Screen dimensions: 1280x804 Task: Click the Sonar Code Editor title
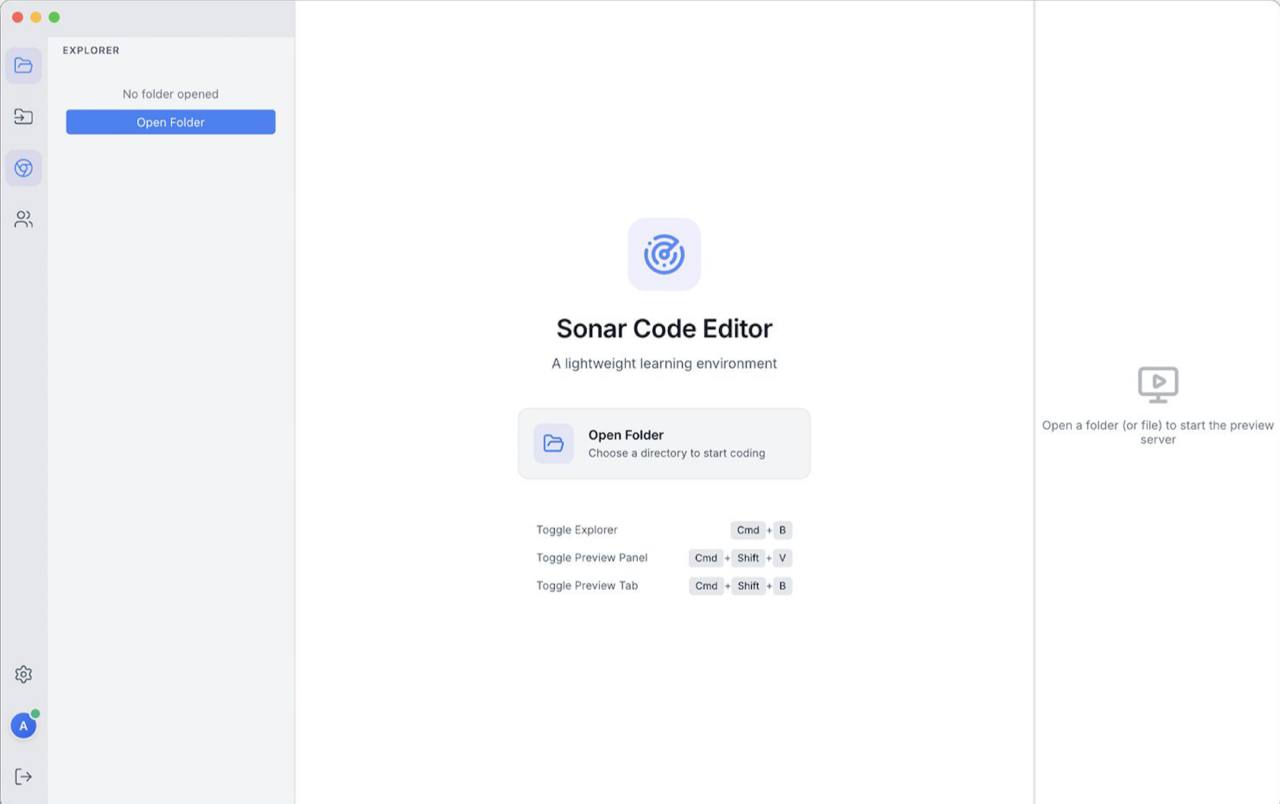click(x=664, y=328)
